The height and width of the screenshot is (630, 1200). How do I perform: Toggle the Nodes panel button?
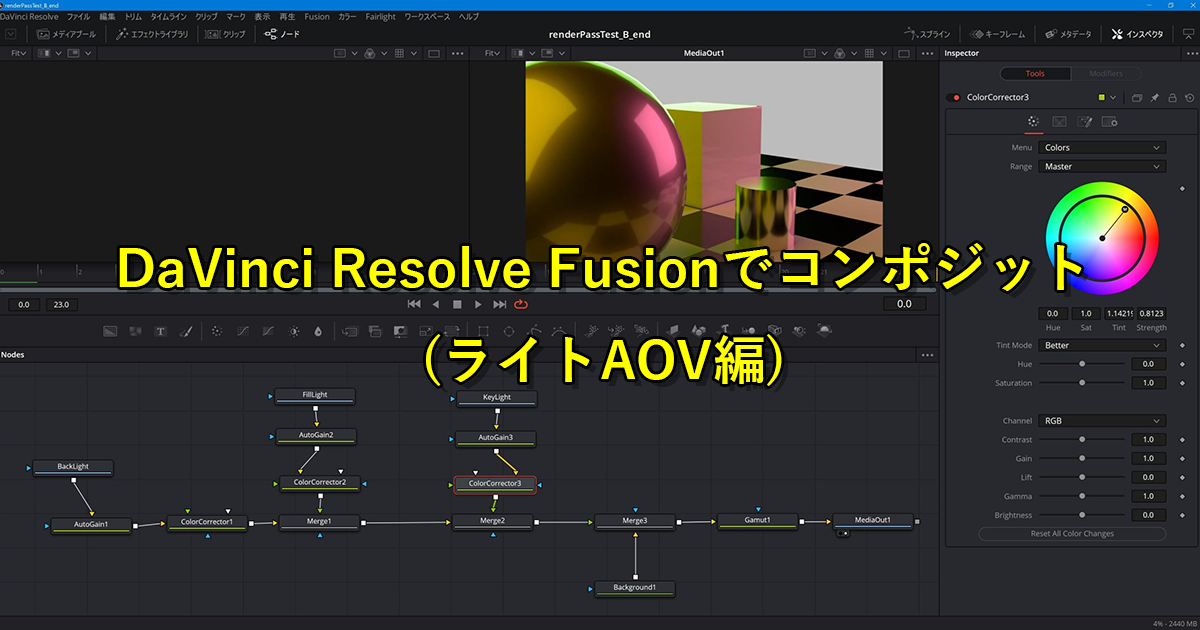282,34
